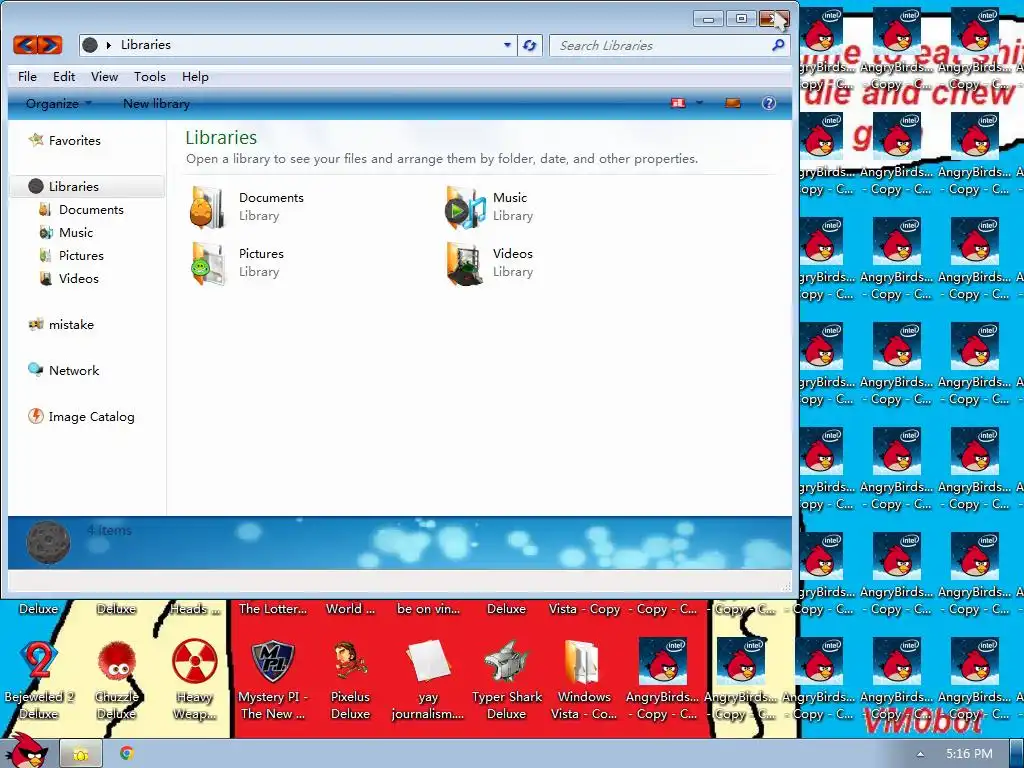Open the Tools menu
The height and width of the screenshot is (768, 1024).
150,76
